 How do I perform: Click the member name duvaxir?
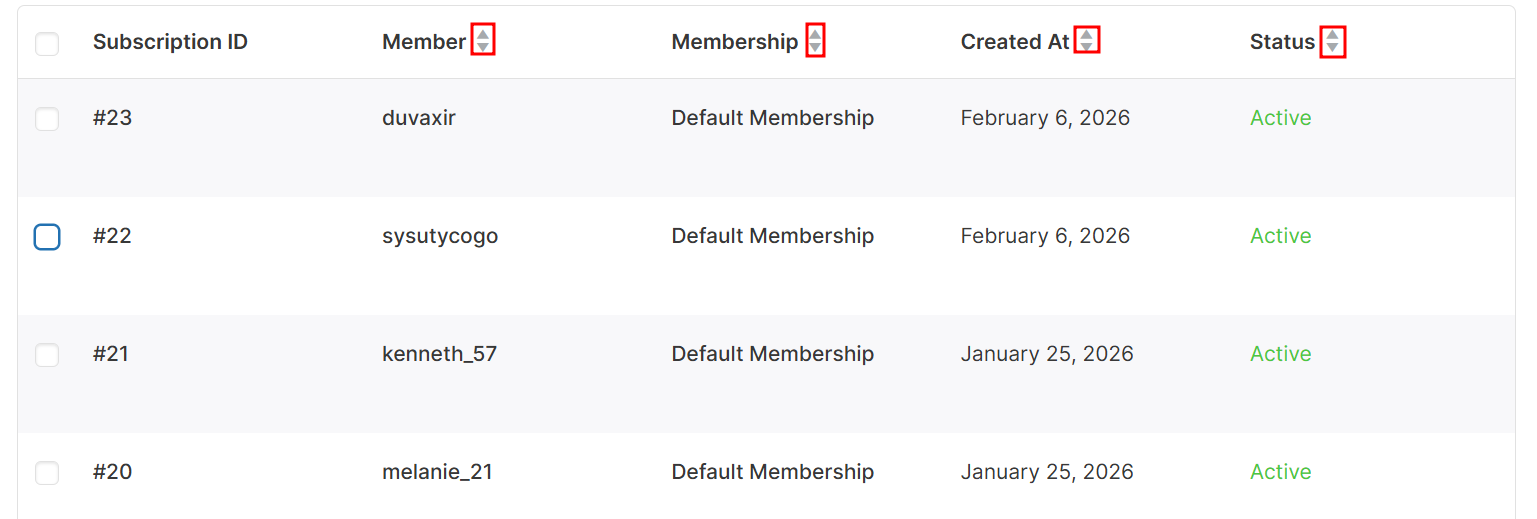[x=419, y=118]
